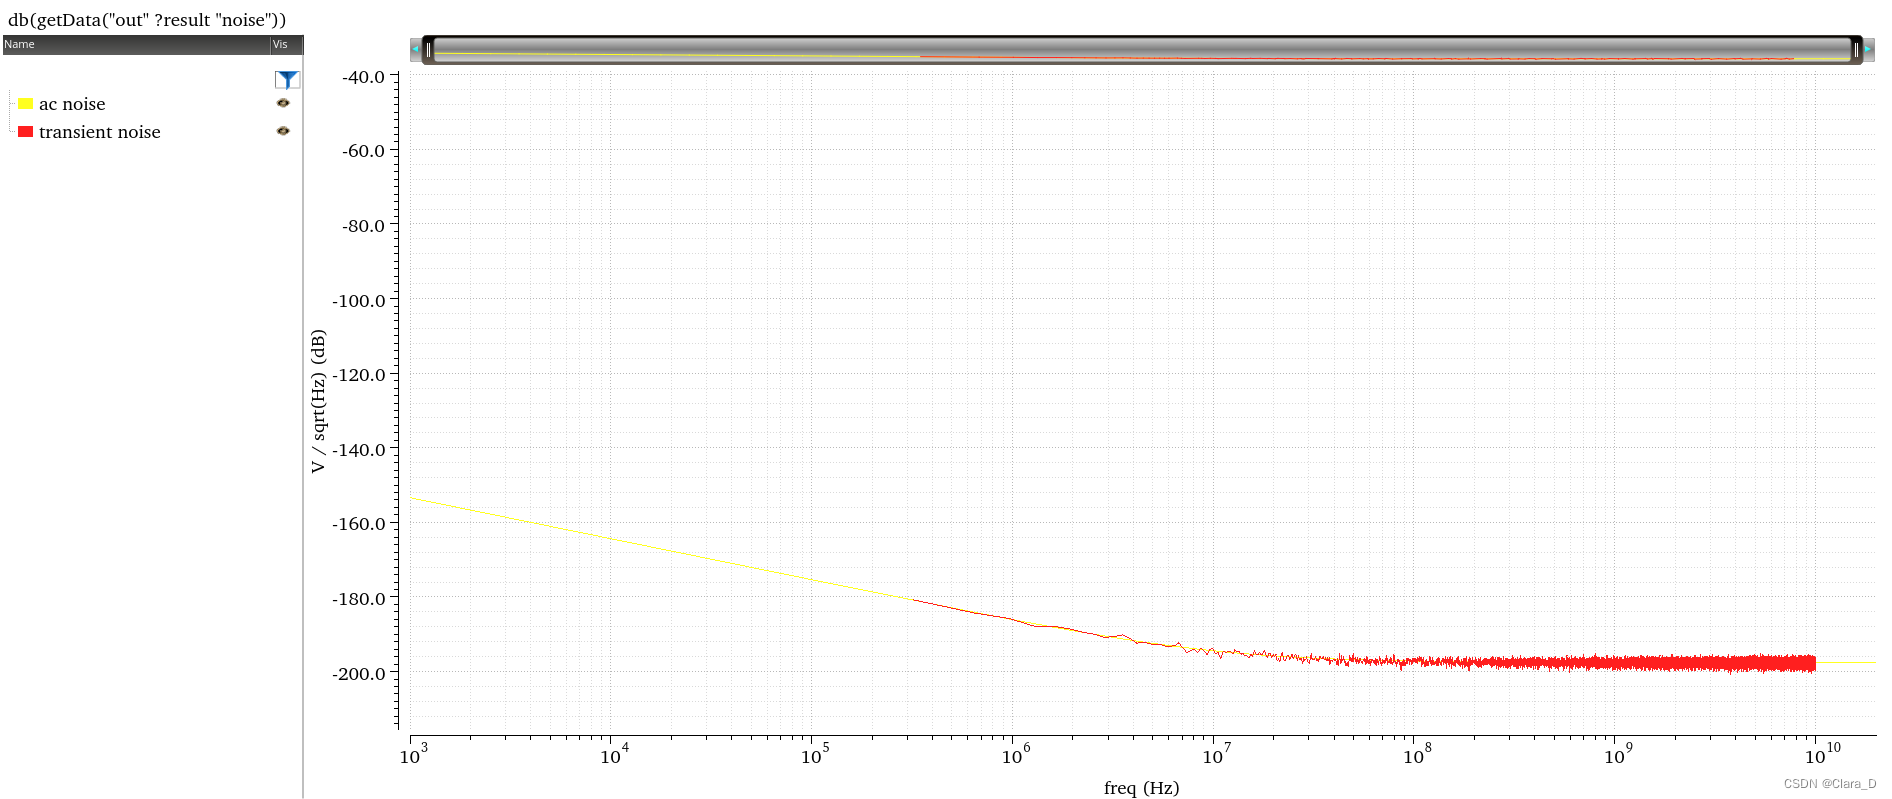Click the yellow ac noise color swatch

click(x=26, y=104)
